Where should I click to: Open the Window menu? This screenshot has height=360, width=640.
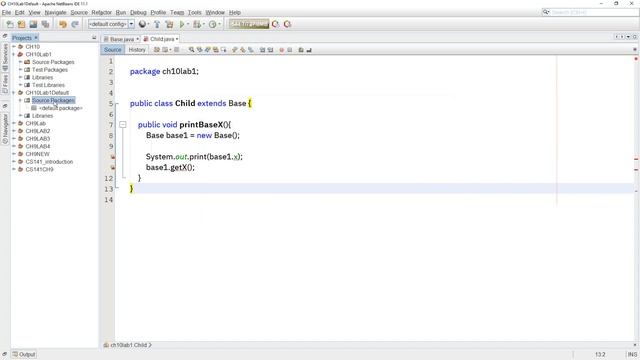coord(215,13)
